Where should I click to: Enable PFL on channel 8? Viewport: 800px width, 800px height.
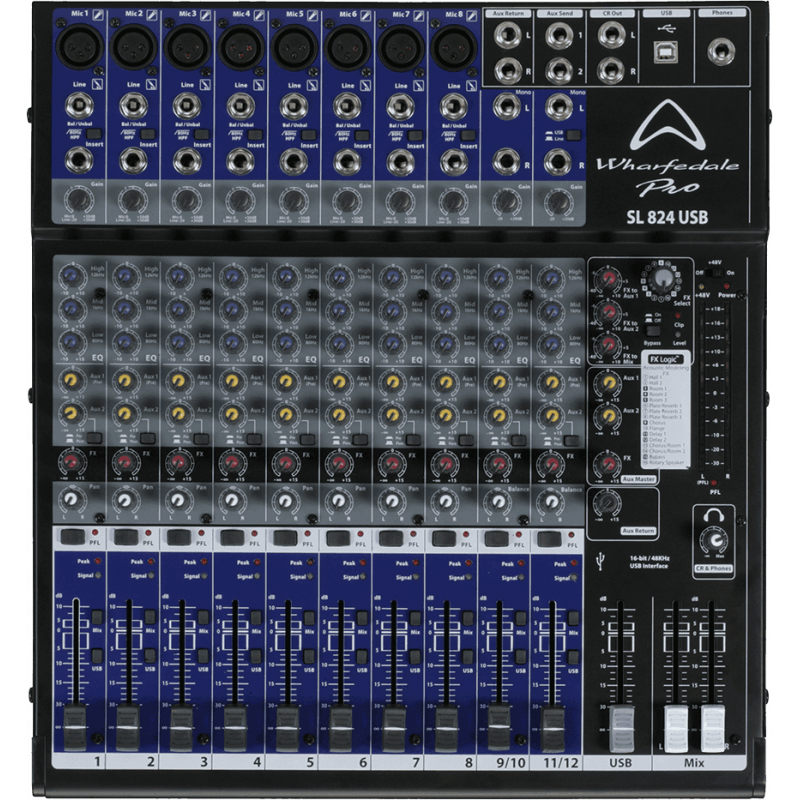(x=443, y=538)
